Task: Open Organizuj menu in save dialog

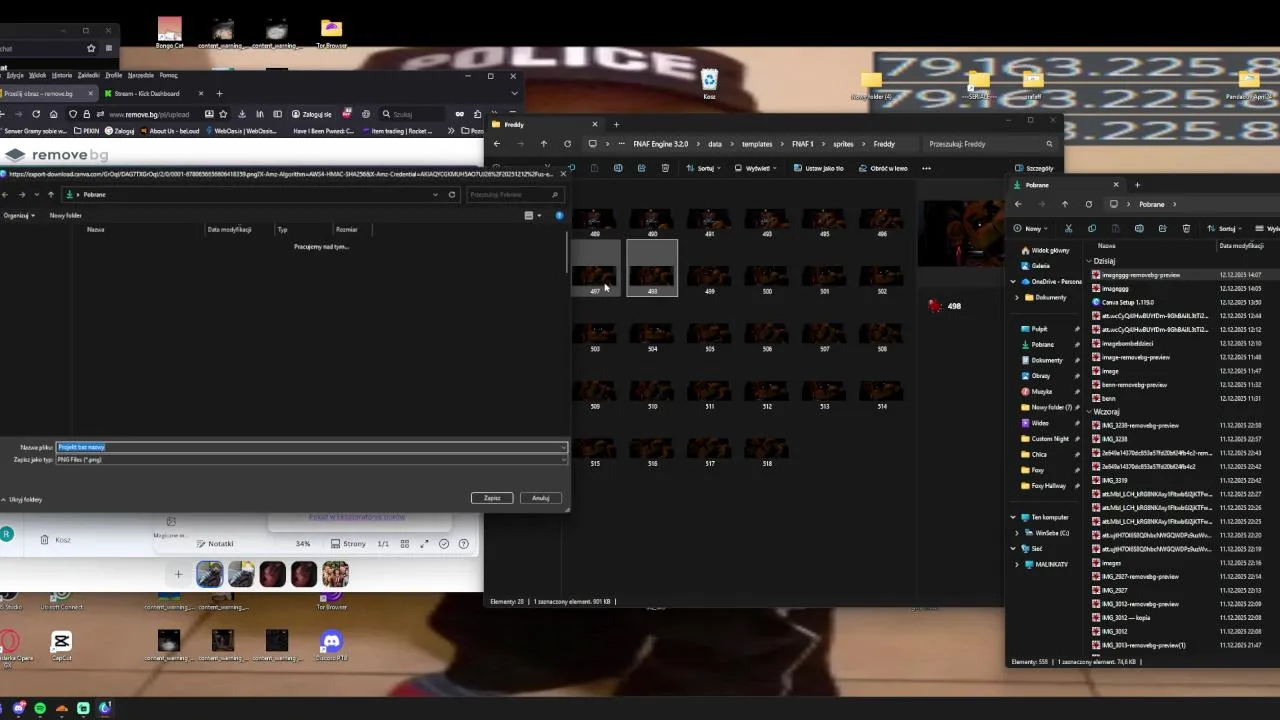Action: tap(19, 215)
